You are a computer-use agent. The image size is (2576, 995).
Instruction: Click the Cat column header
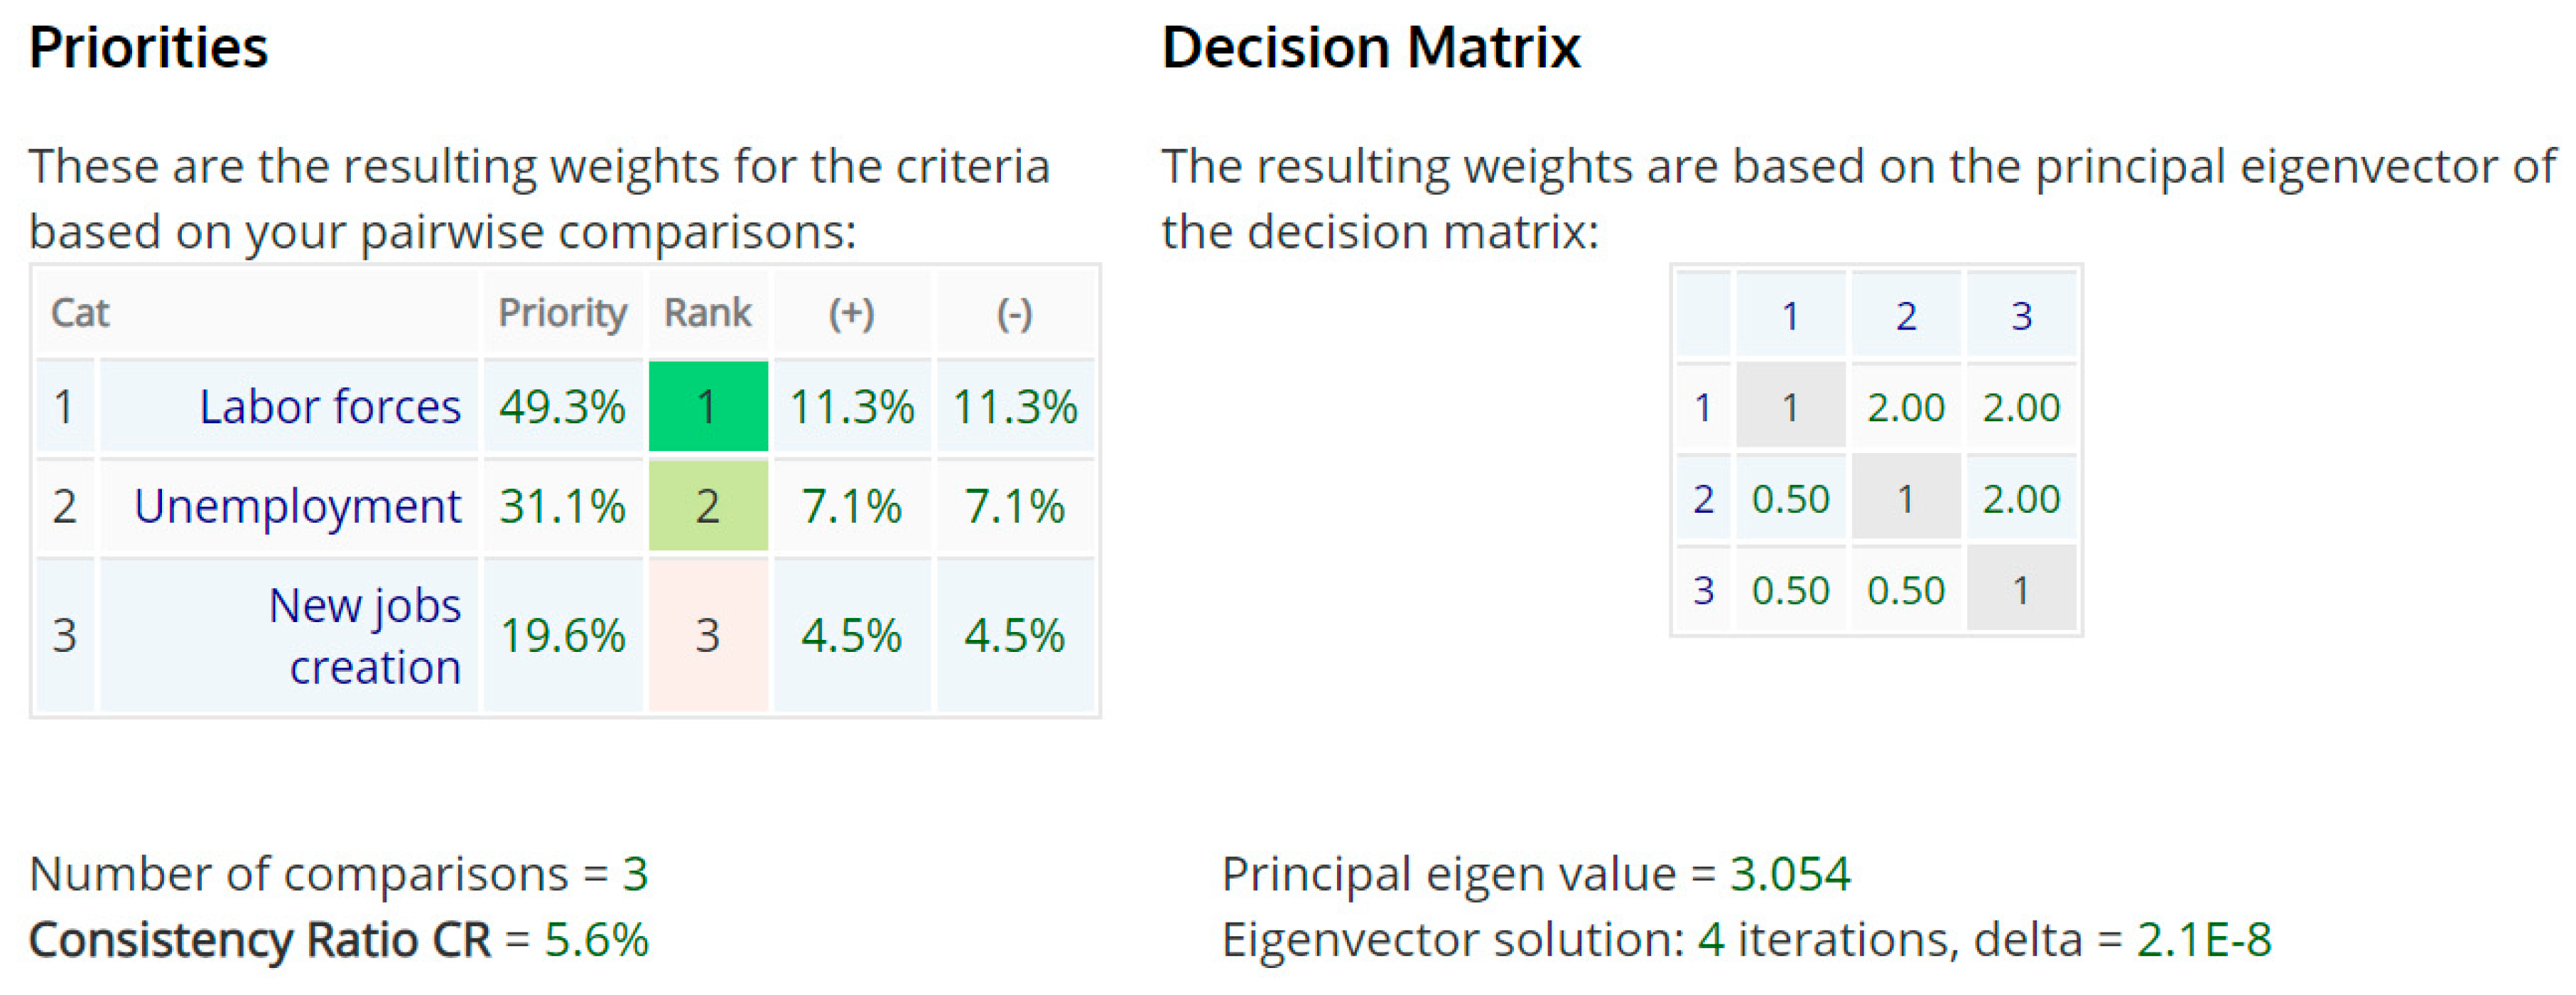(x=80, y=313)
